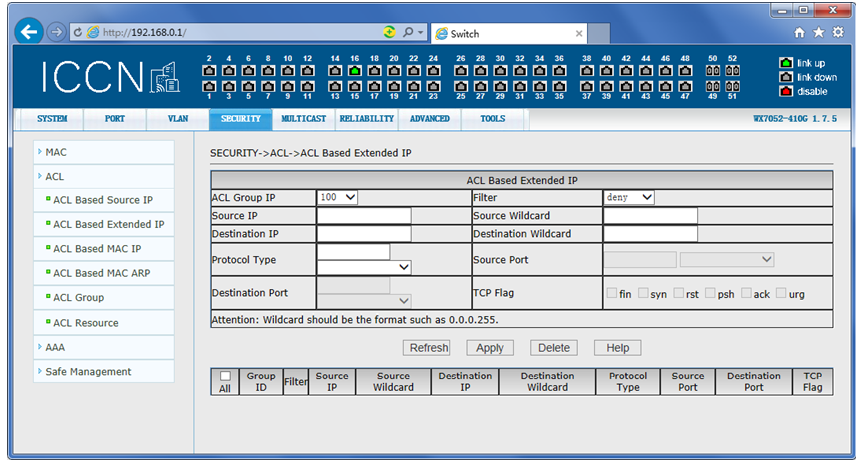Click the Apply button
The height and width of the screenshot is (461, 860).
click(x=490, y=348)
